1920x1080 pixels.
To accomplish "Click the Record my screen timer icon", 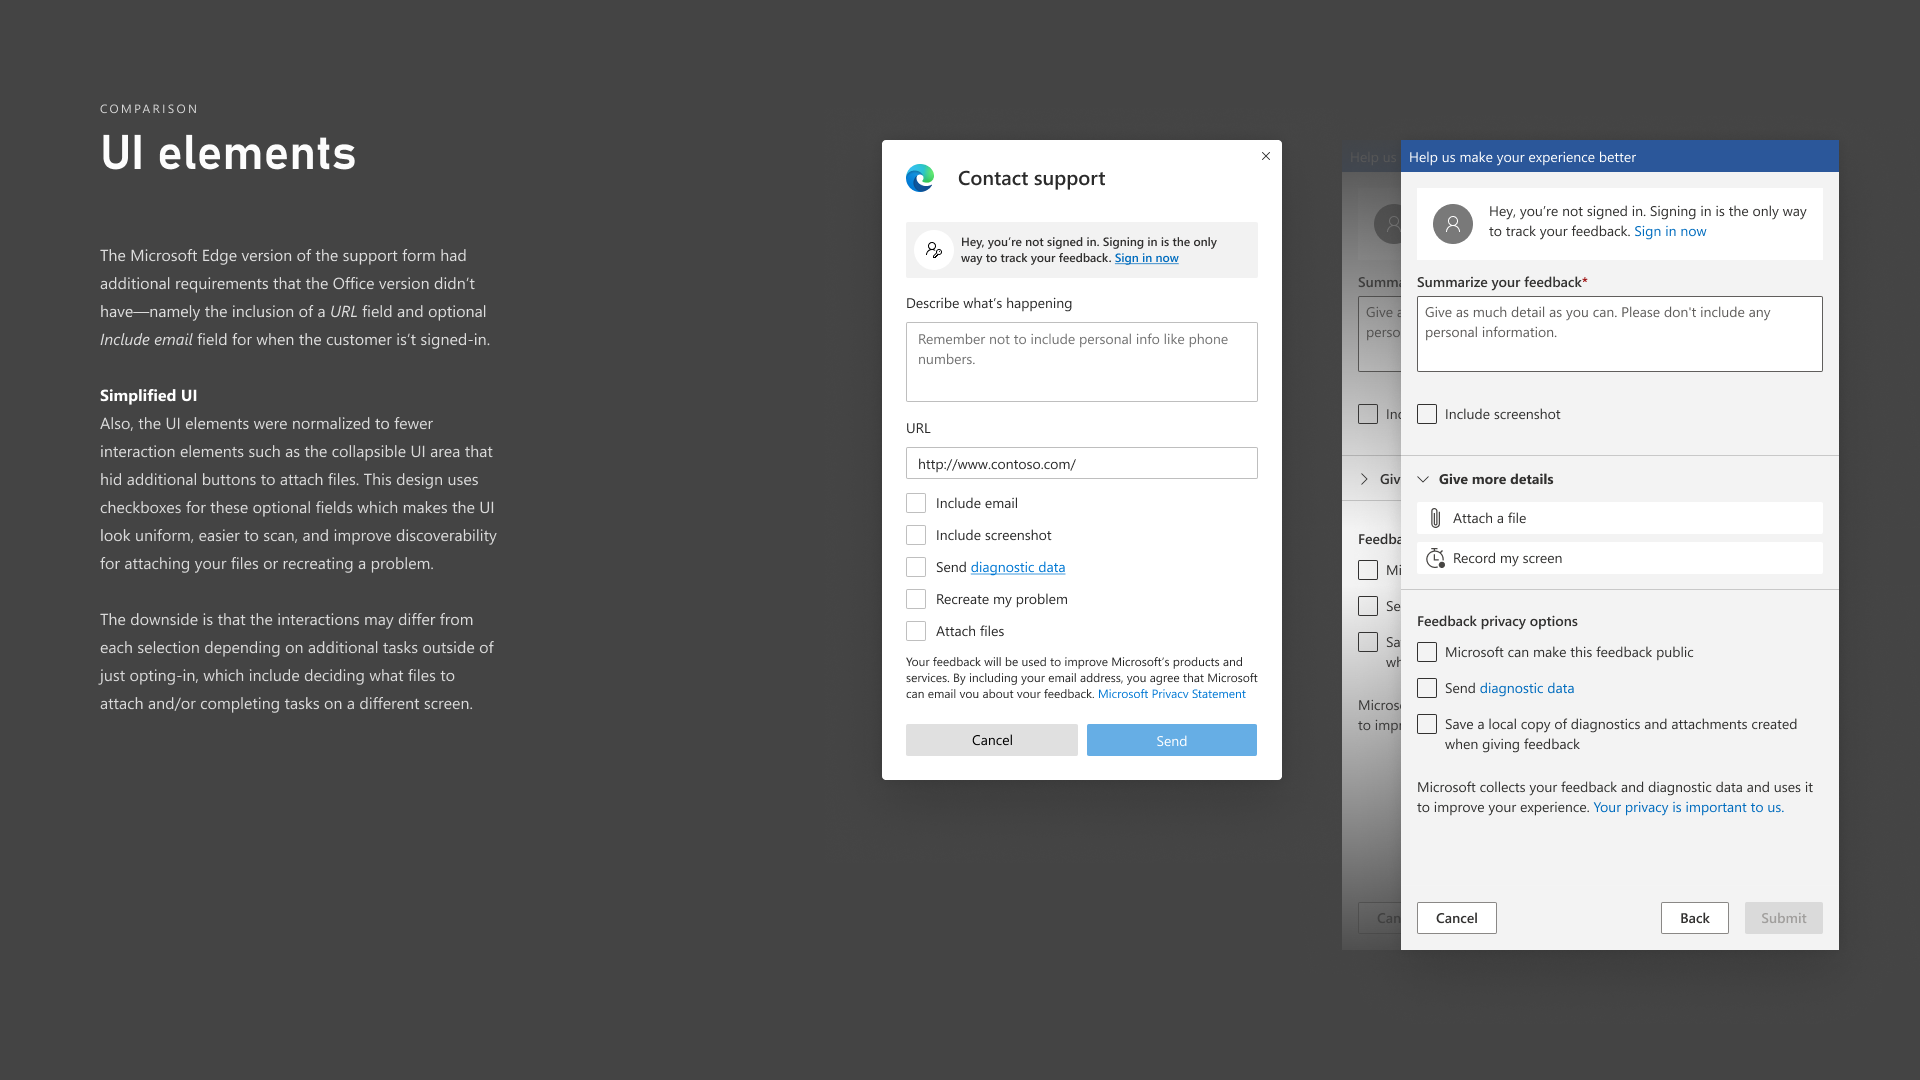I will pos(1435,558).
